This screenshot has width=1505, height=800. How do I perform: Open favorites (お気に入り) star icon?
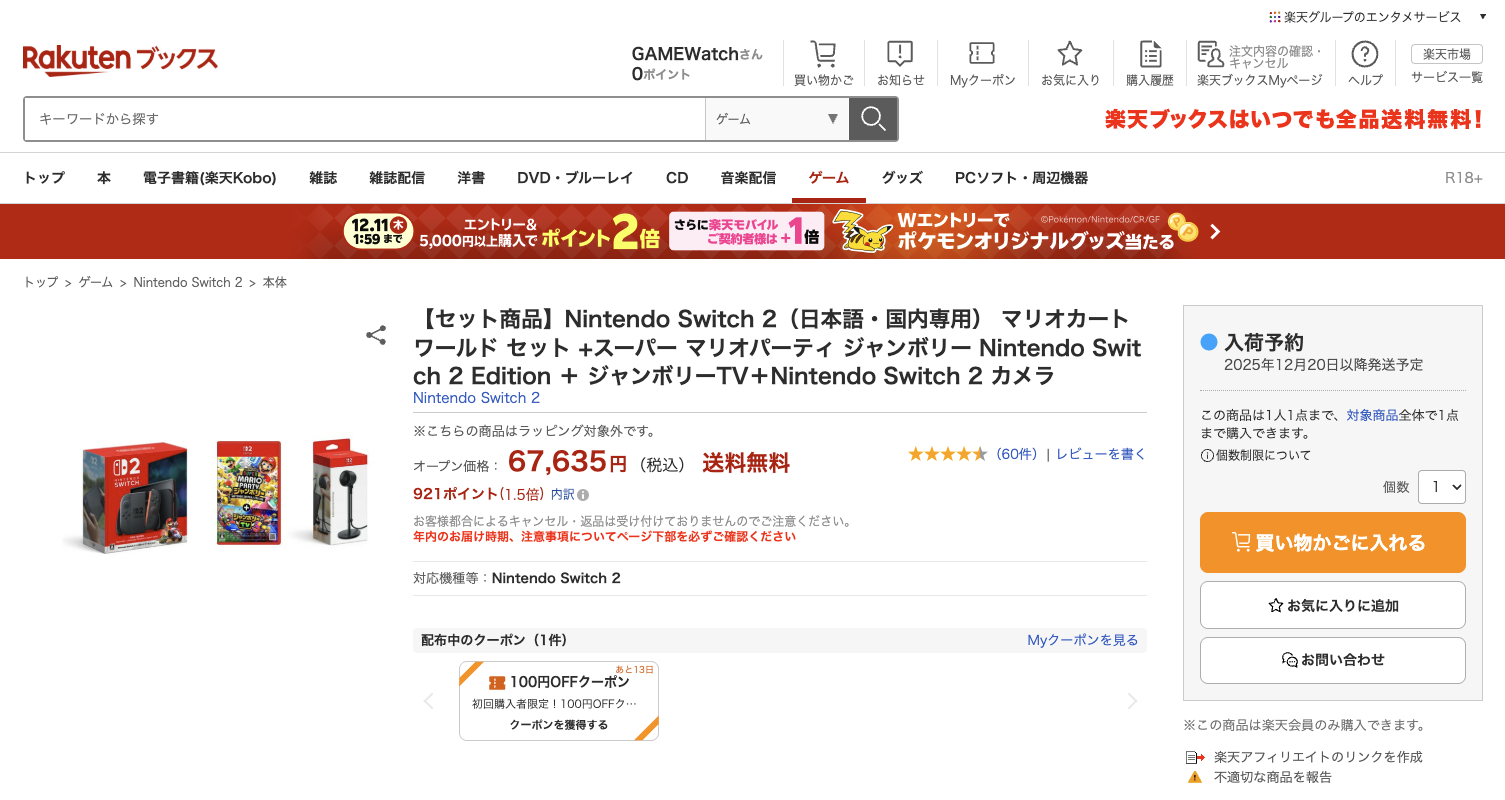point(1070,54)
